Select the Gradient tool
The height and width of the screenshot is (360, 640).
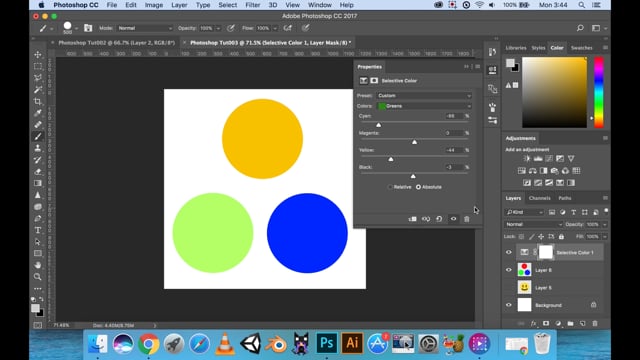(x=38, y=183)
